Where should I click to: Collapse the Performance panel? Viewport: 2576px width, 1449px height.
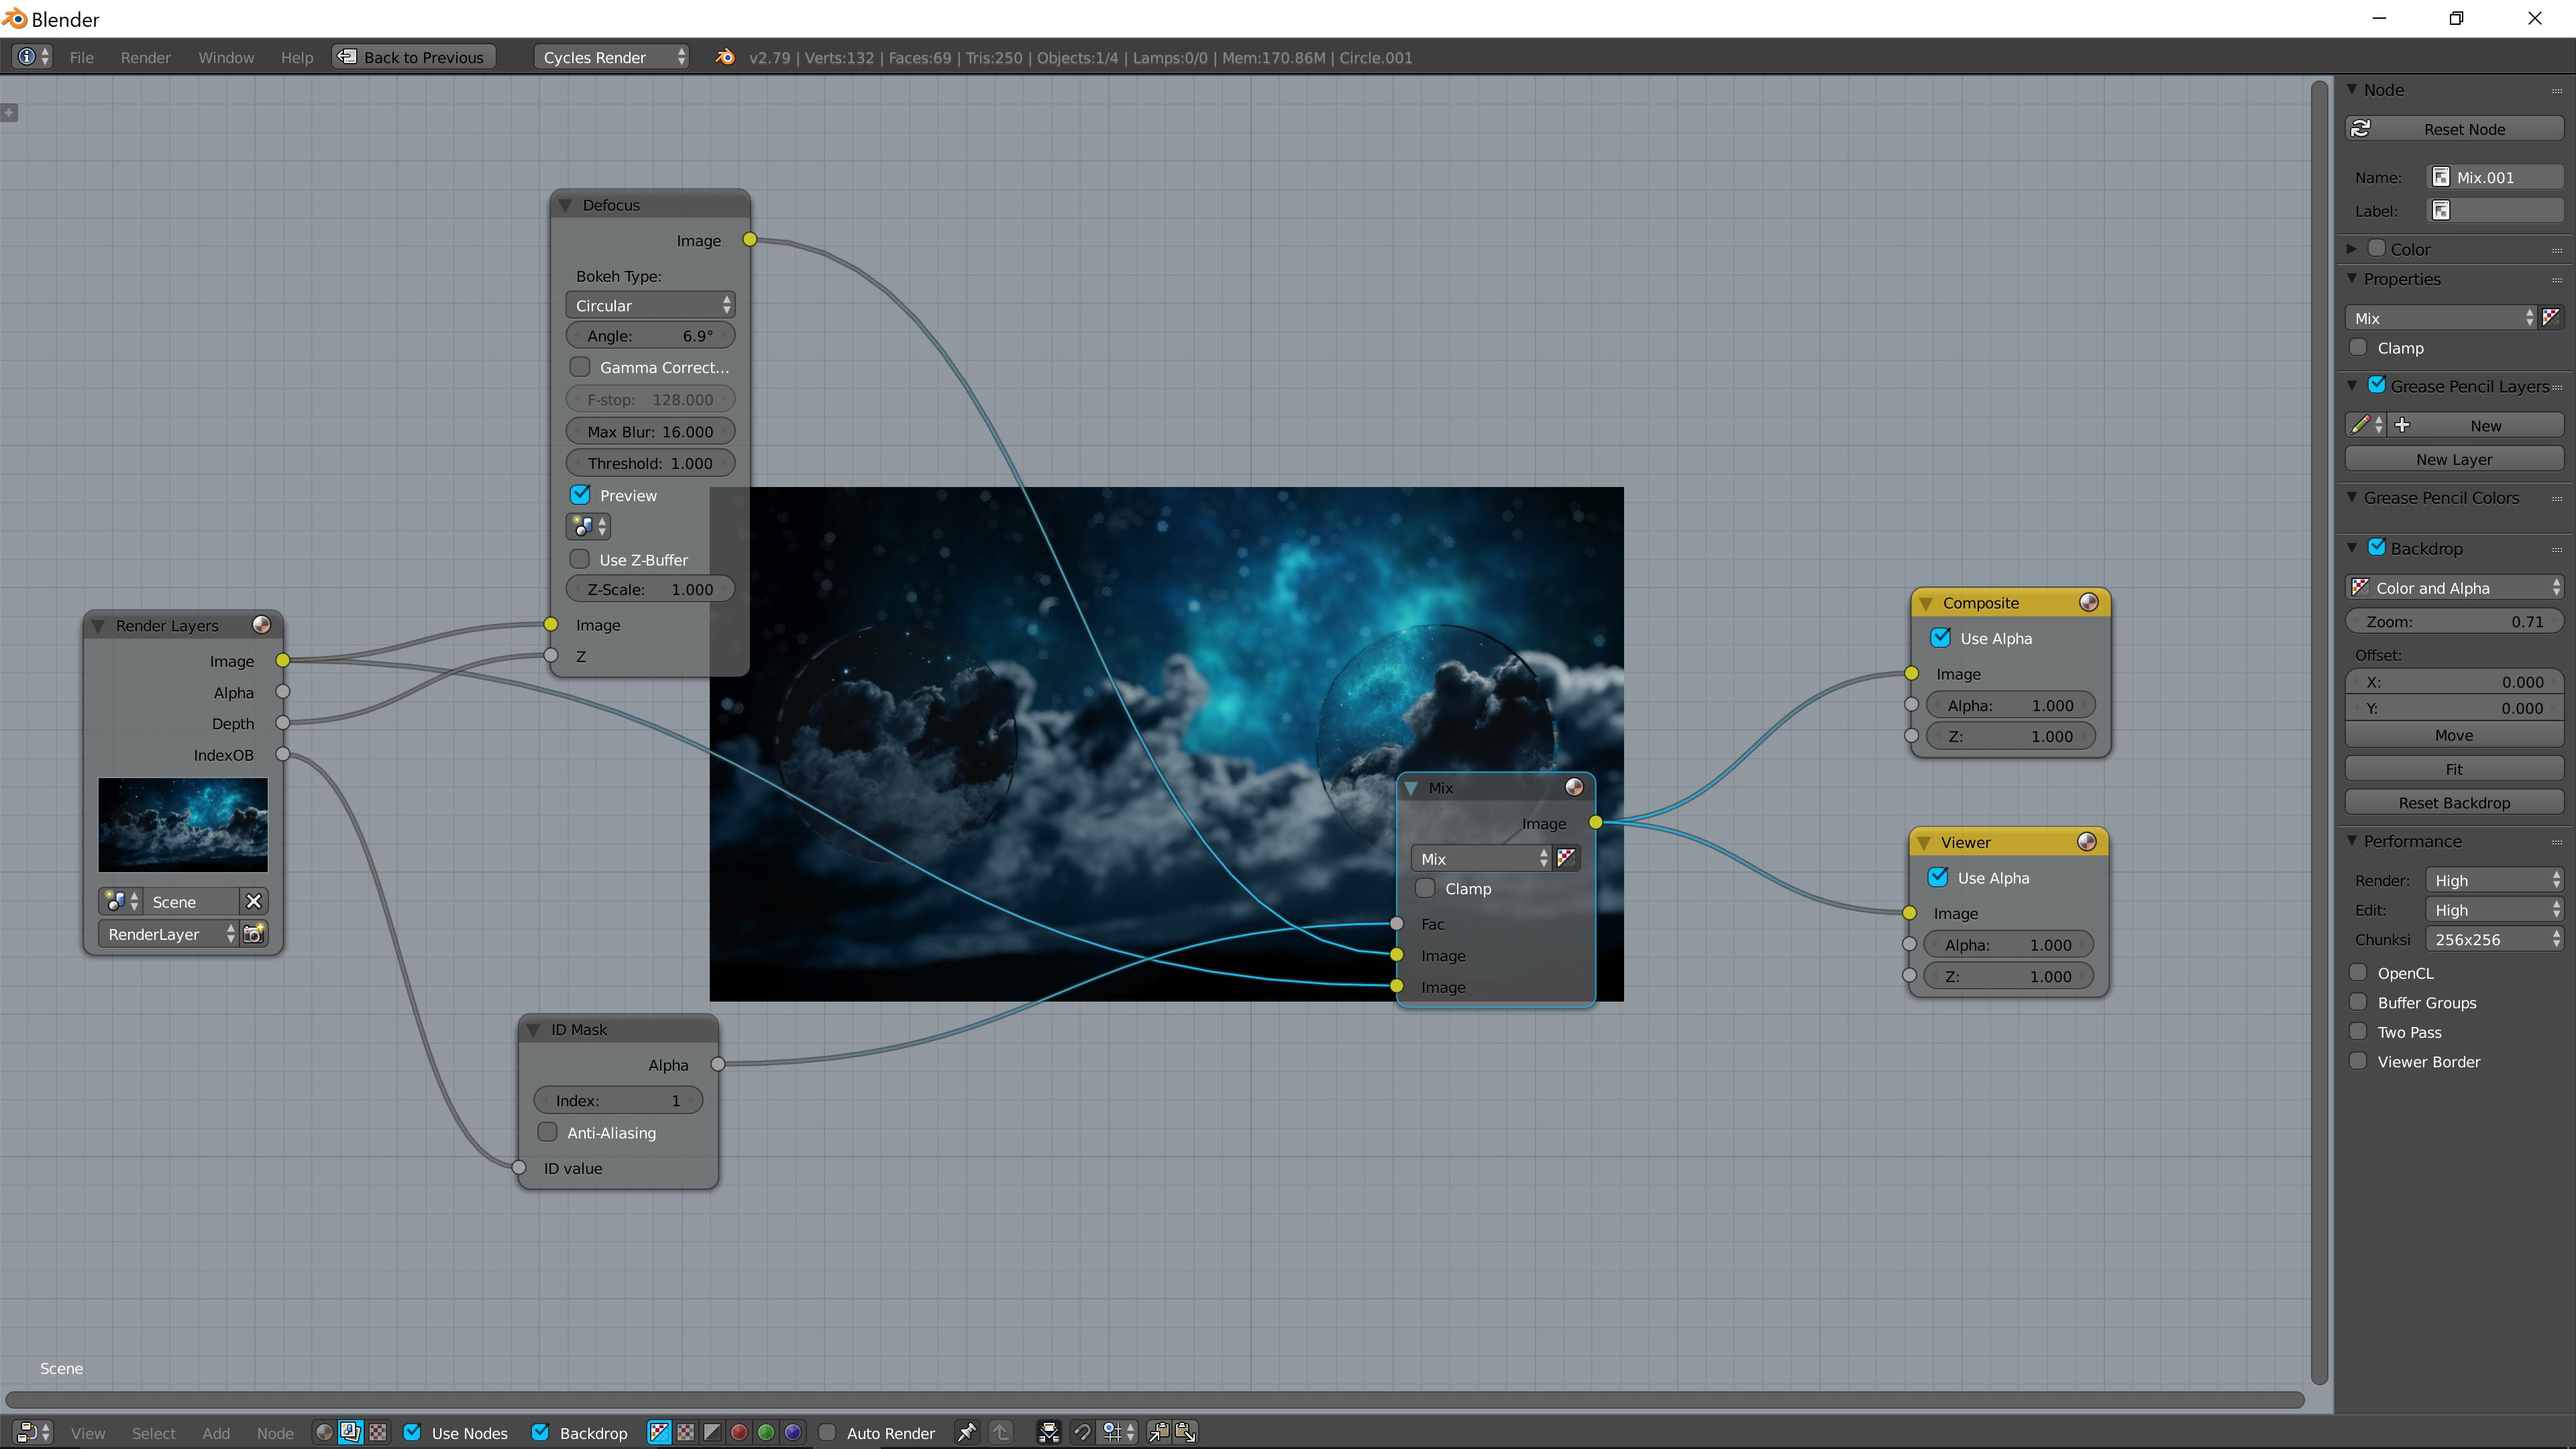click(2352, 841)
